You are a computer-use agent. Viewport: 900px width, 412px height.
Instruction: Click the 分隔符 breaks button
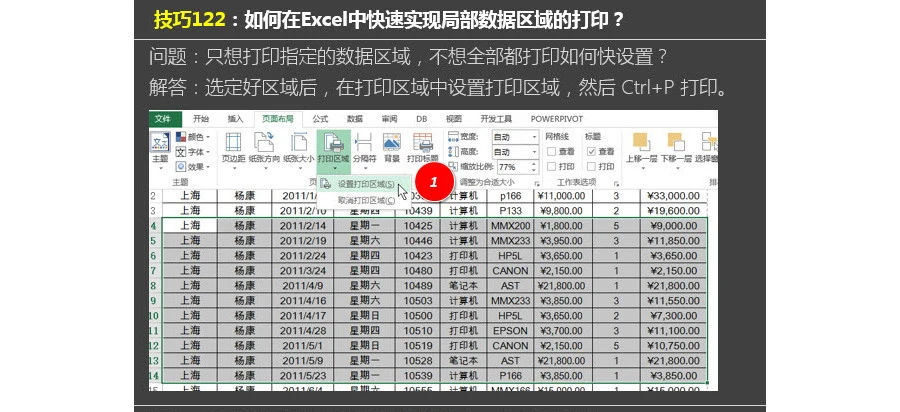coord(364,150)
